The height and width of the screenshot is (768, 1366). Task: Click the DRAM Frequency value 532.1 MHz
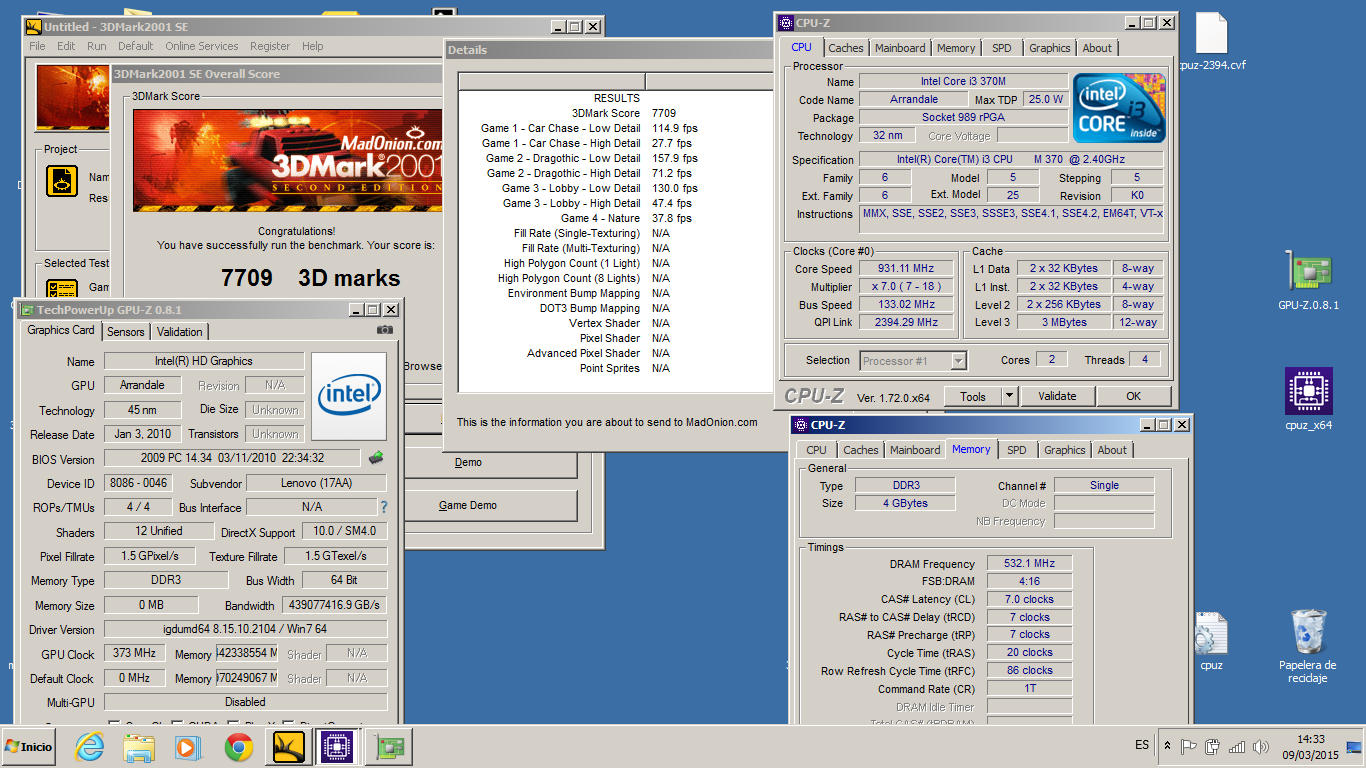tap(1029, 564)
